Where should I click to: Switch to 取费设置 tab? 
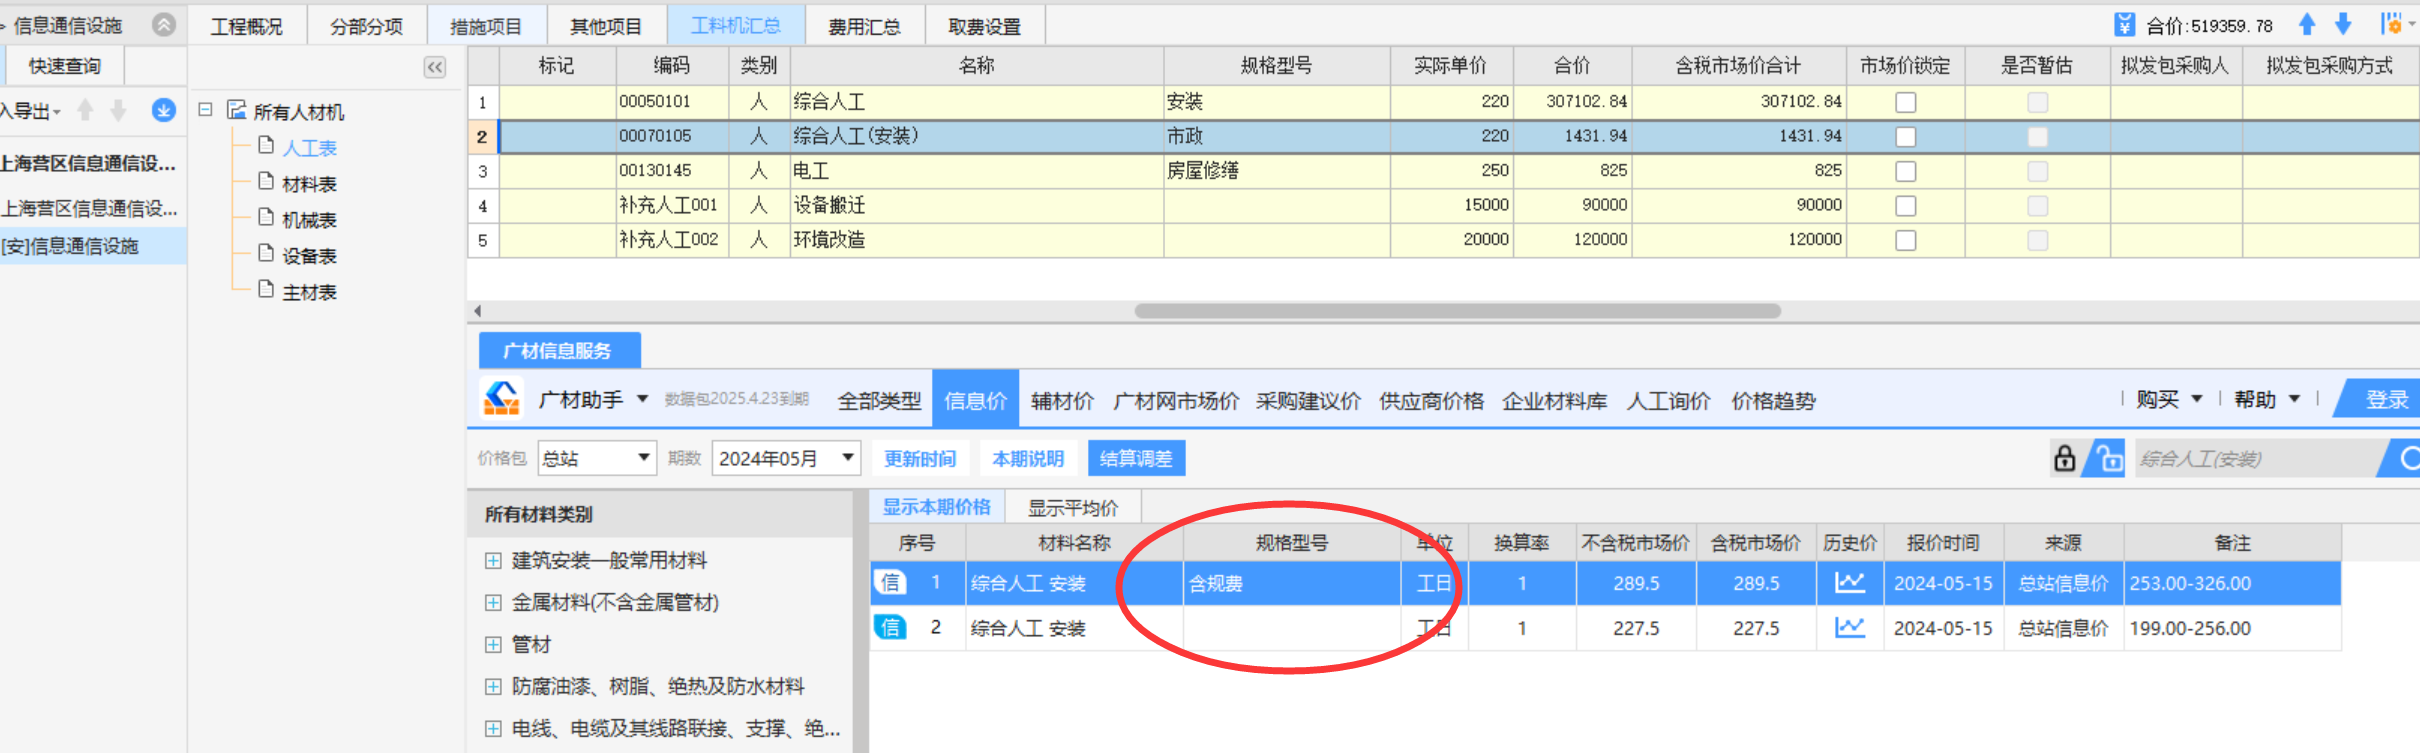pyautogui.click(x=986, y=26)
